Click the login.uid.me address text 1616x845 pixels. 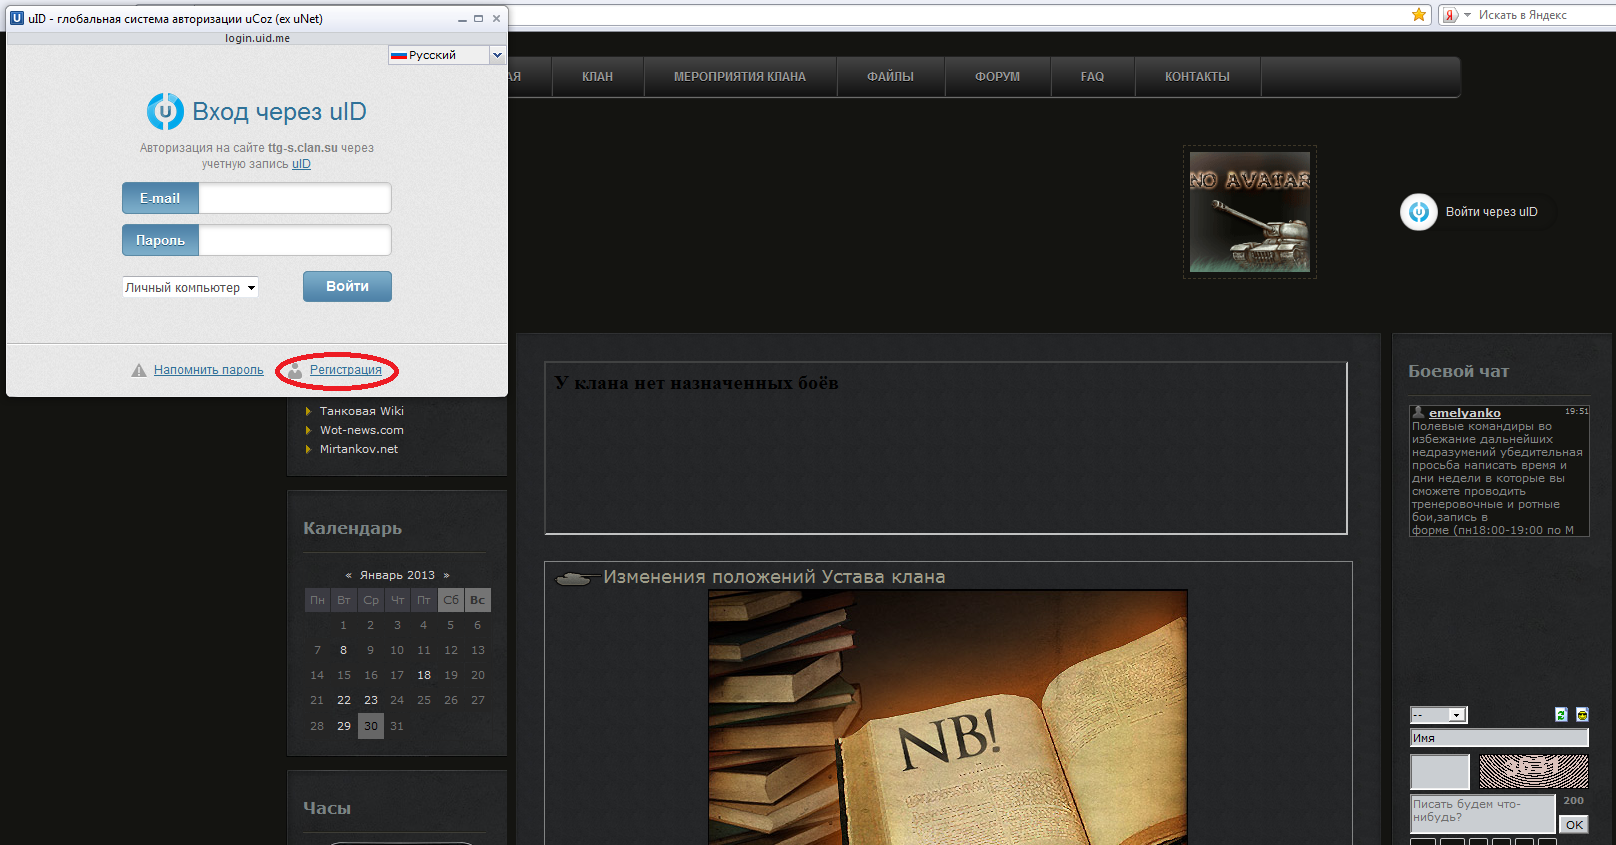(x=257, y=38)
